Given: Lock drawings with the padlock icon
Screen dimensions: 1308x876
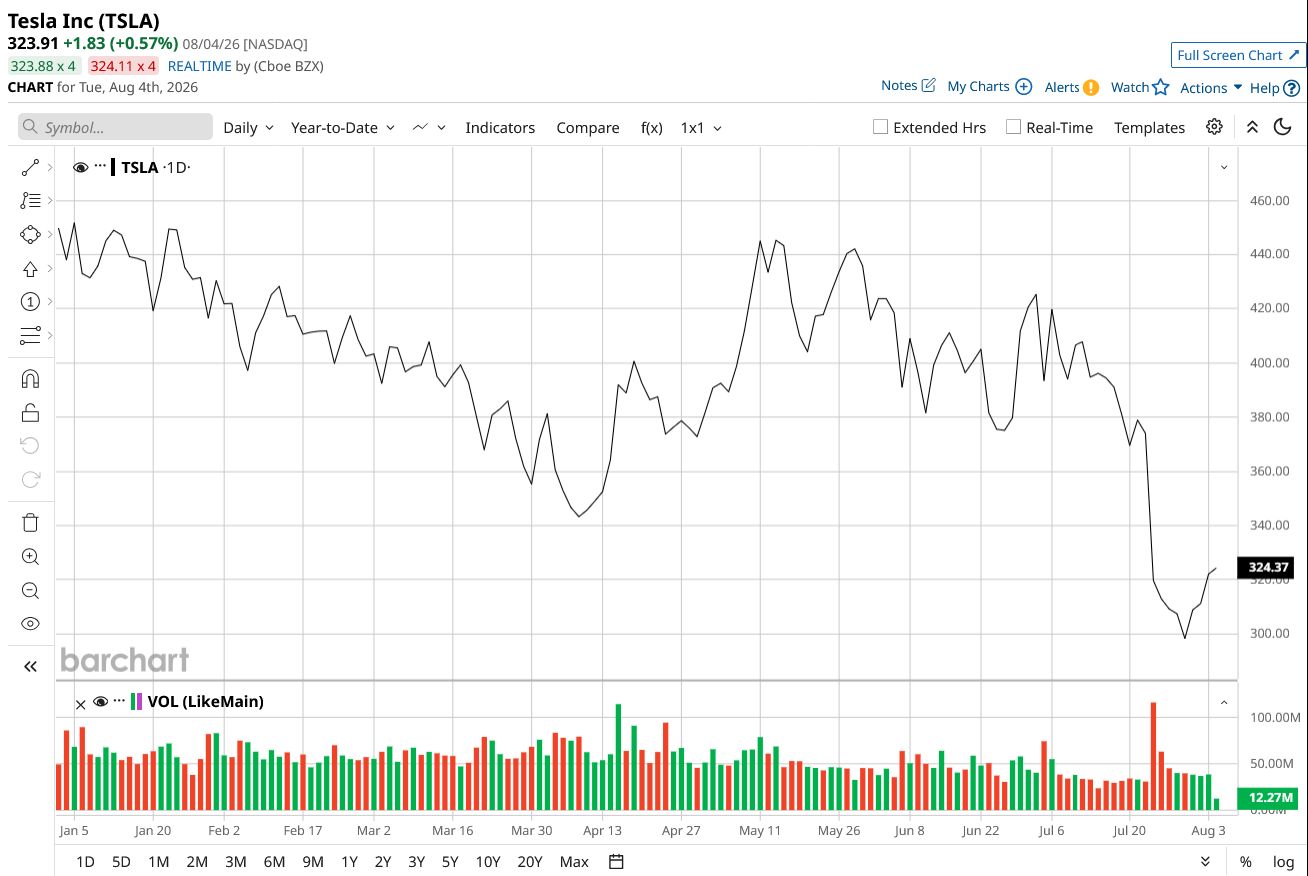Looking at the screenshot, I should 30,412.
